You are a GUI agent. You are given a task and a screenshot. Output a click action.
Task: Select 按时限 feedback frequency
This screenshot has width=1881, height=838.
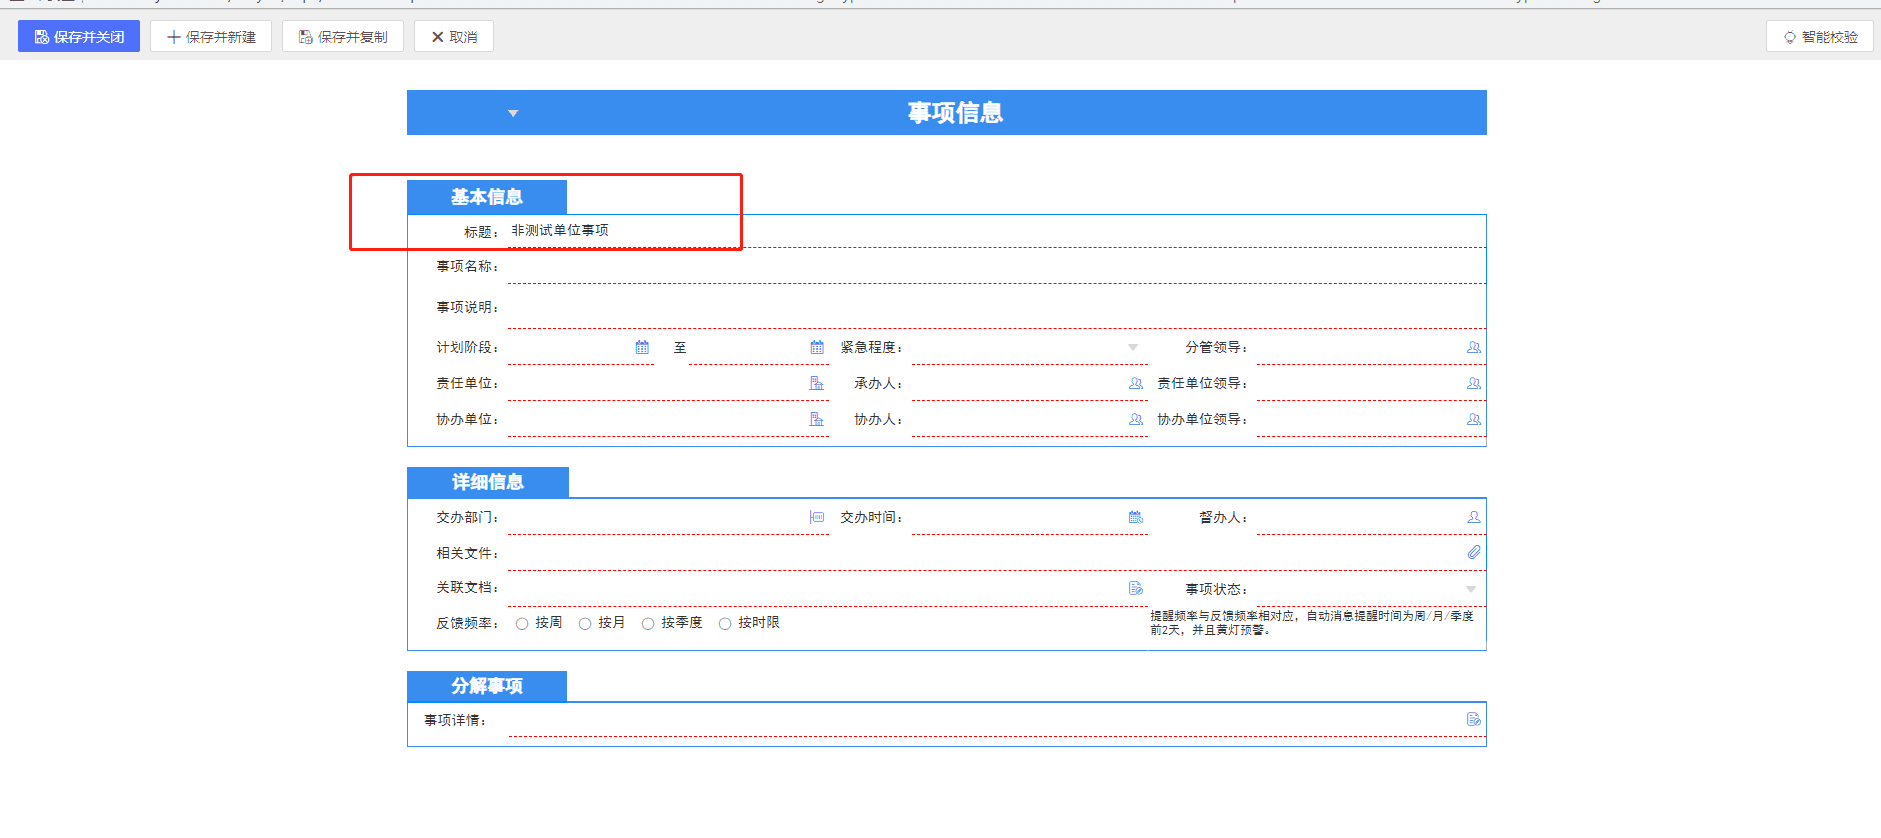(x=725, y=624)
